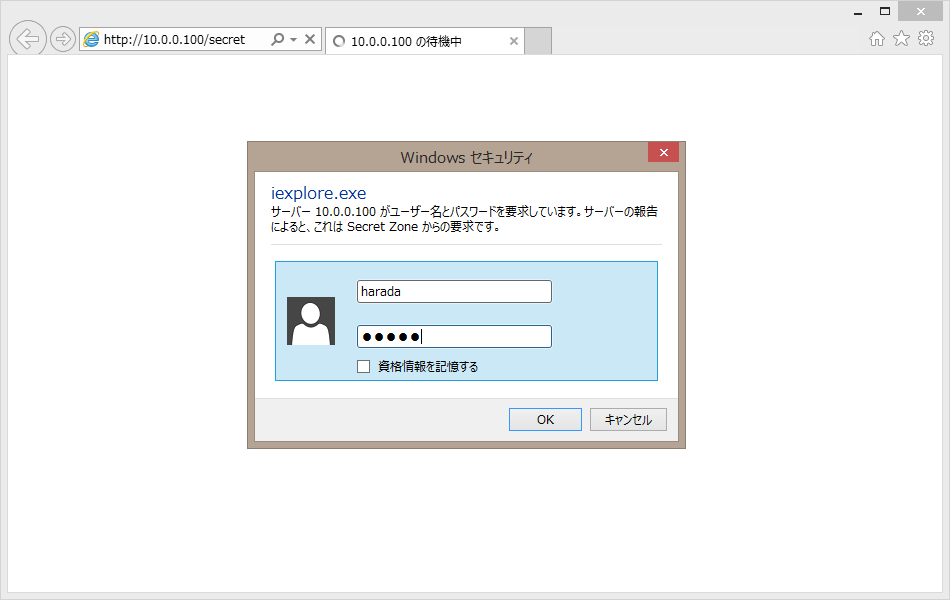Stop page loading with address bar X

310,40
